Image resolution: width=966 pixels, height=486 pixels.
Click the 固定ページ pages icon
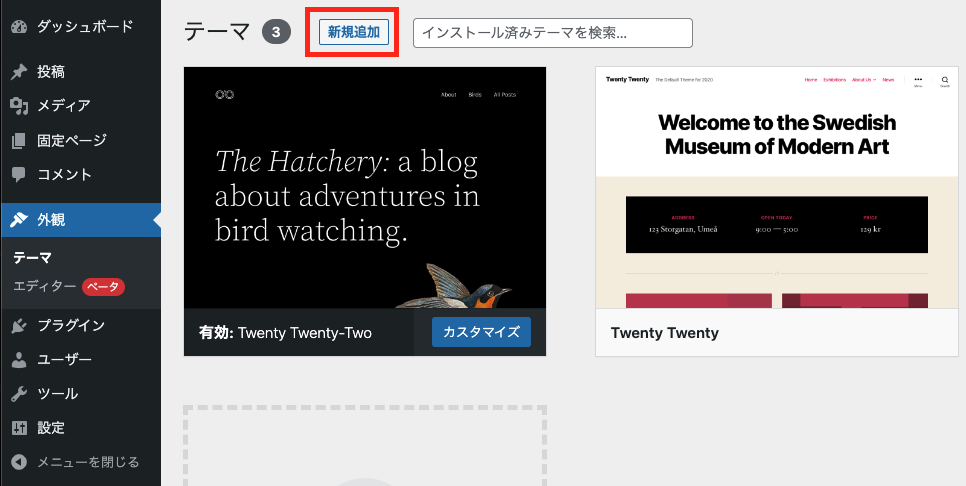point(19,140)
